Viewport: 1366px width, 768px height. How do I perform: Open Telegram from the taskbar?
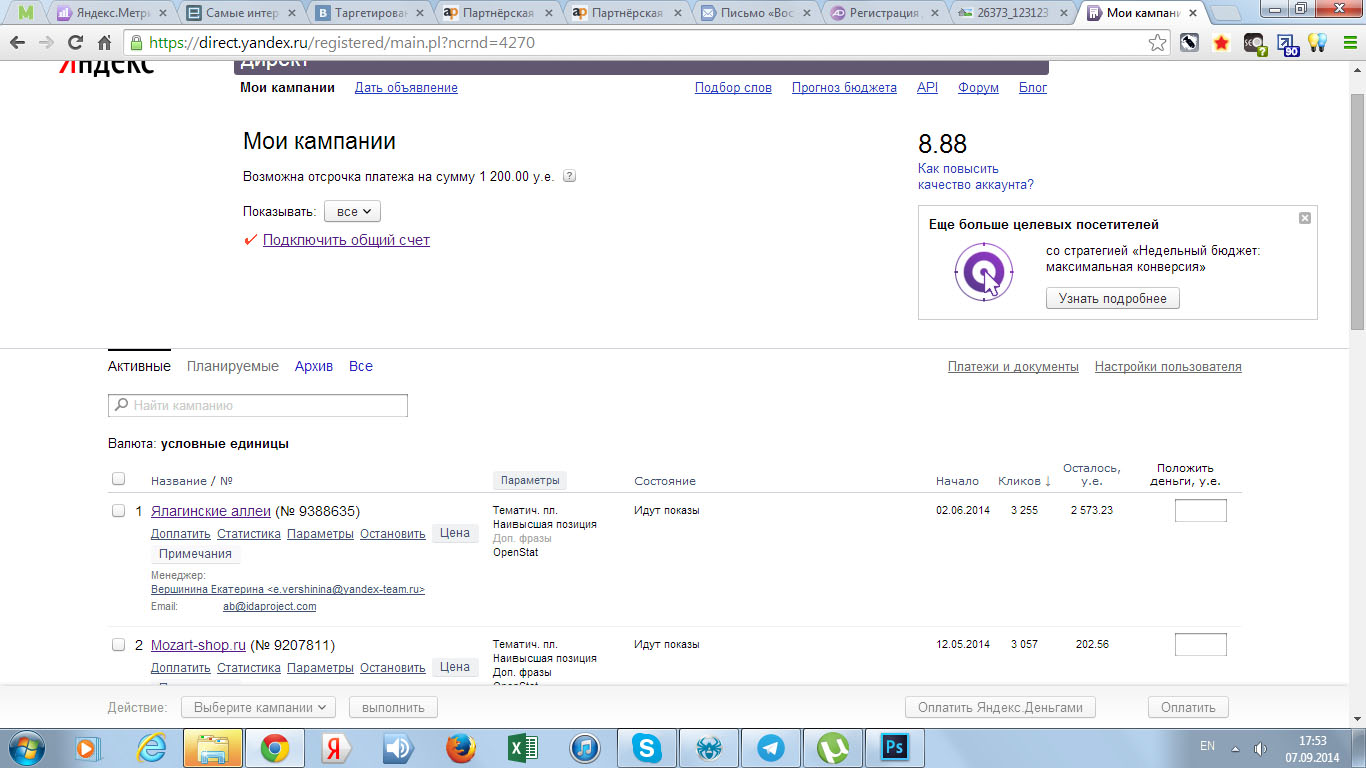[771, 747]
